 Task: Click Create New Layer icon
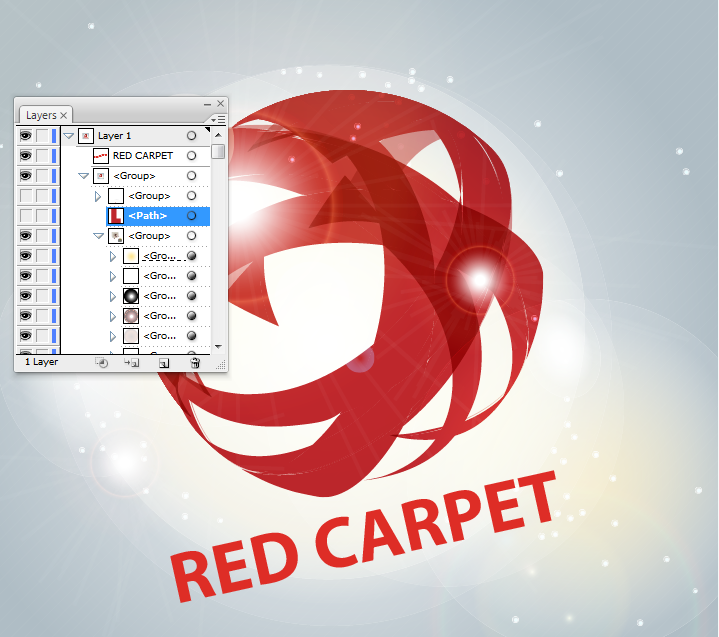pos(164,363)
